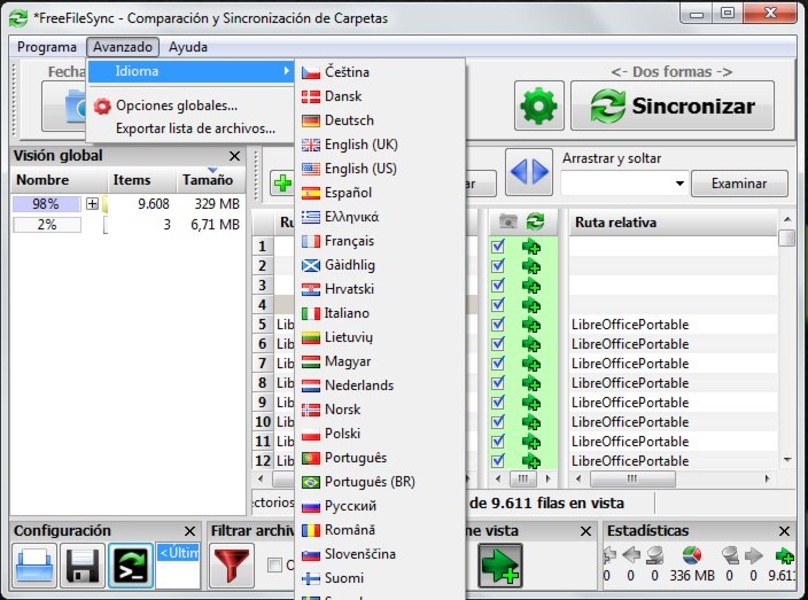Close the Visión global panel
Viewport: 808px width, 600px height.
234,156
